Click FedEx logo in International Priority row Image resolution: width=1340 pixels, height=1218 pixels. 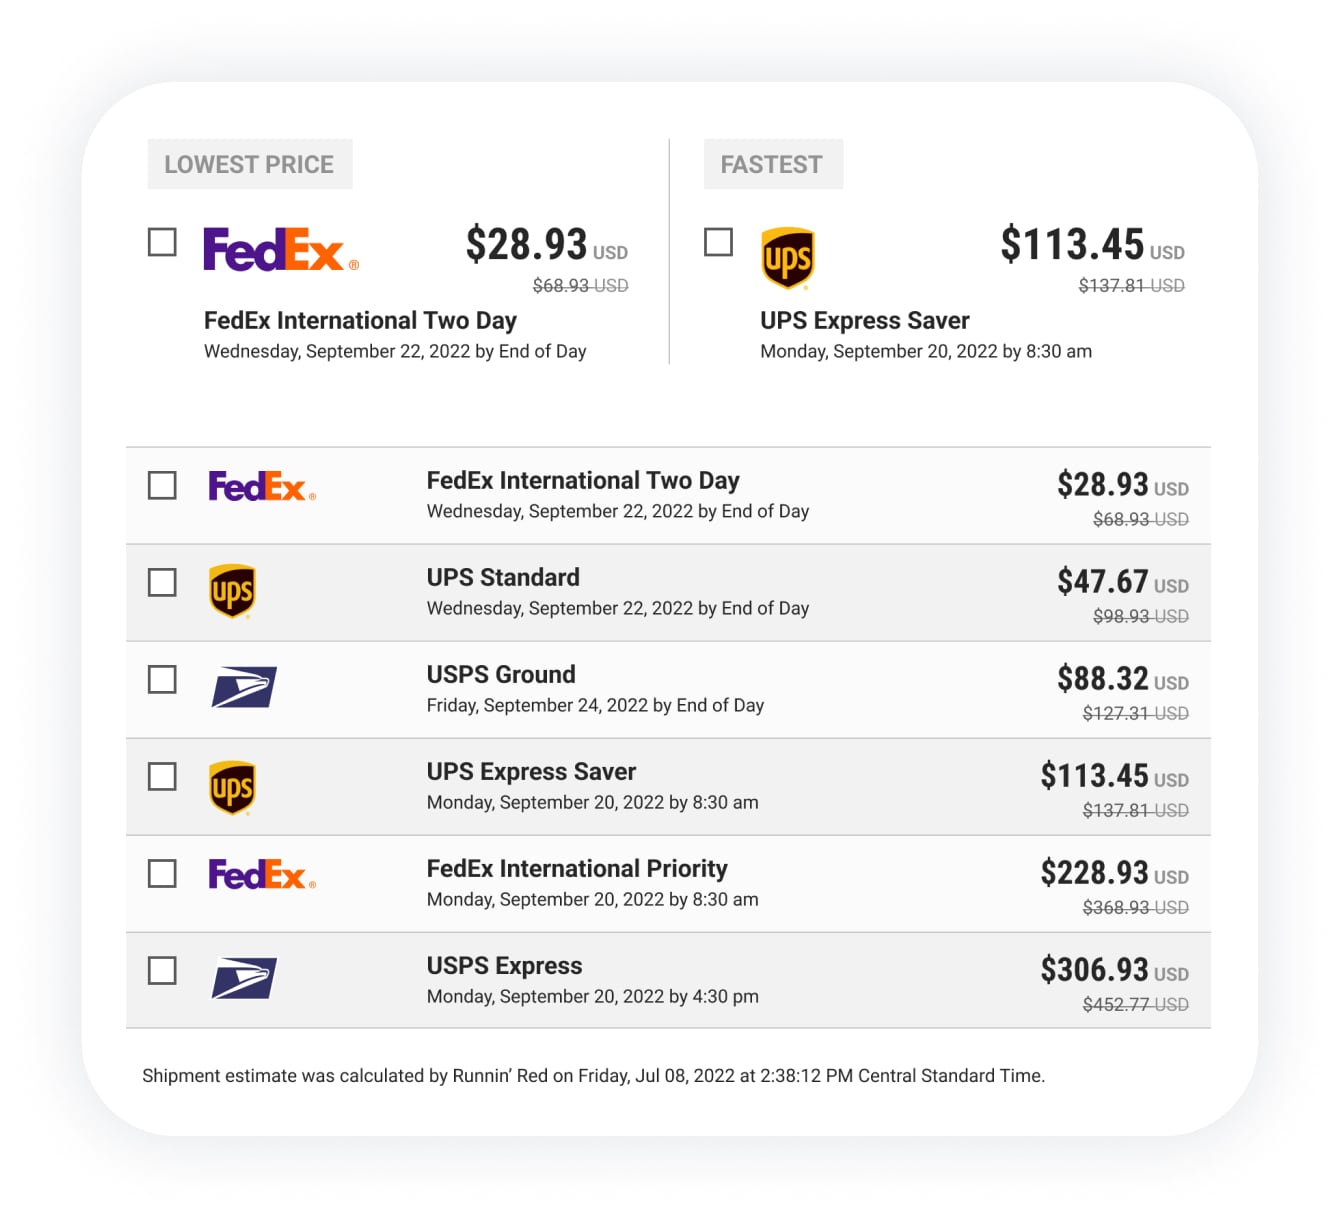pos(262,874)
